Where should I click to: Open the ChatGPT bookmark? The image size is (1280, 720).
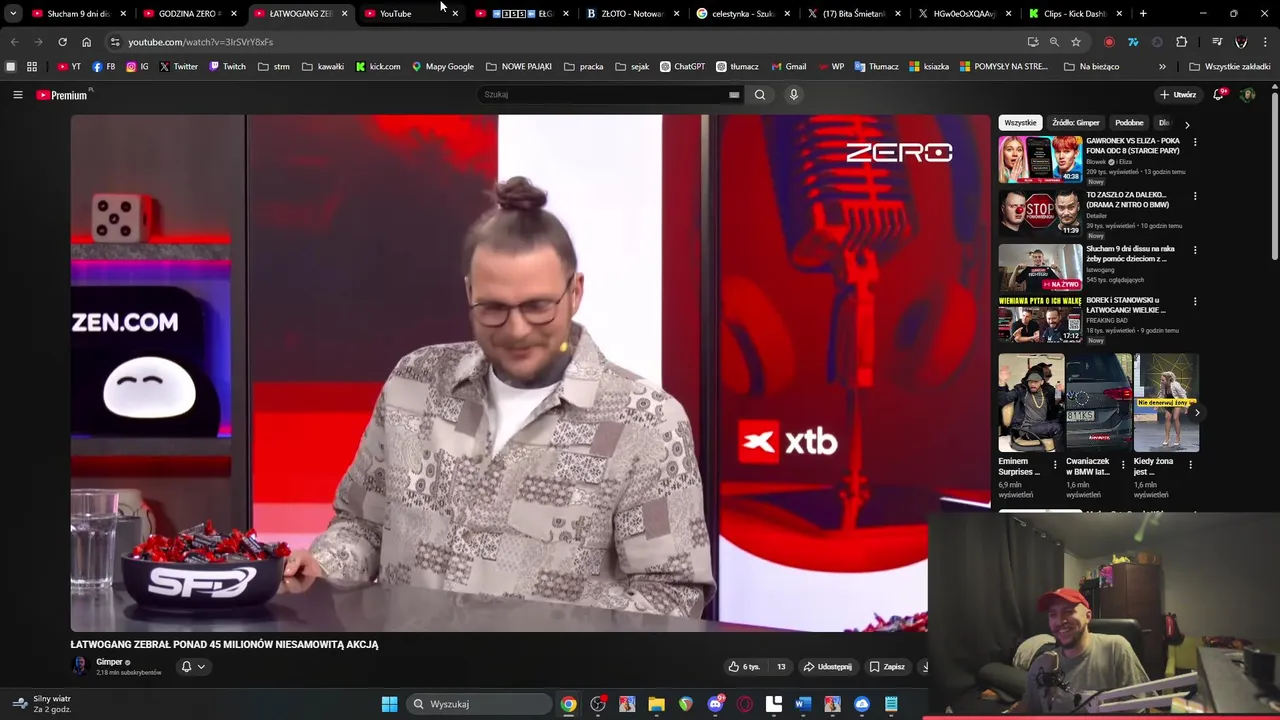click(x=682, y=67)
